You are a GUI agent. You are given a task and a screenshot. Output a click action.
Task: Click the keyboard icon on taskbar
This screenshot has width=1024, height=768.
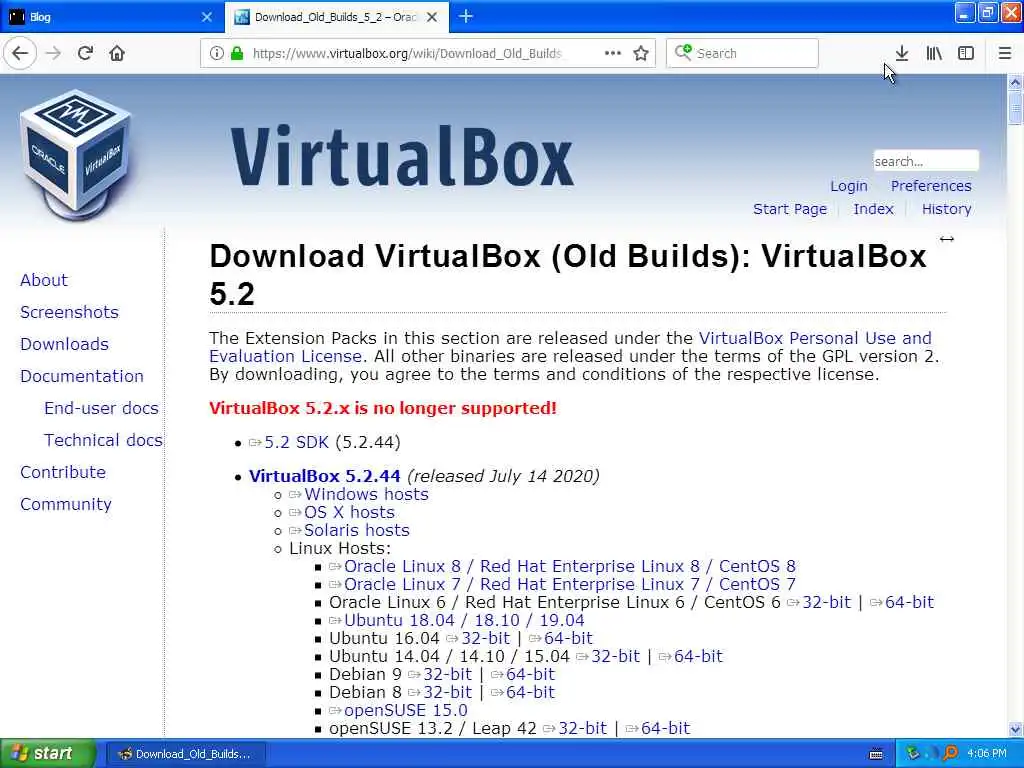click(x=876, y=754)
